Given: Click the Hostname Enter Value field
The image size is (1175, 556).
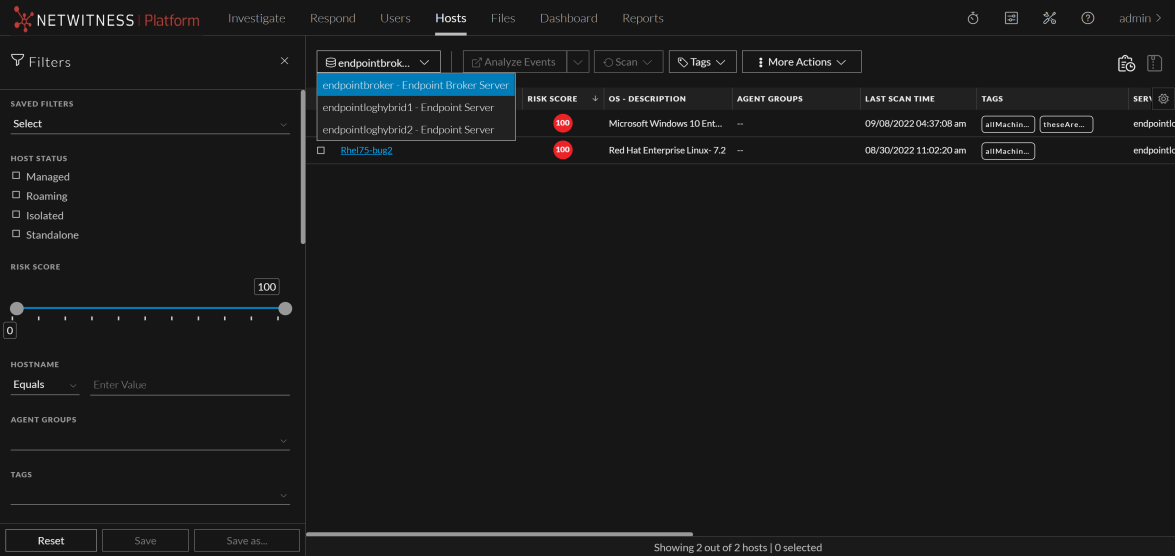Looking at the screenshot, I should 190,384.
